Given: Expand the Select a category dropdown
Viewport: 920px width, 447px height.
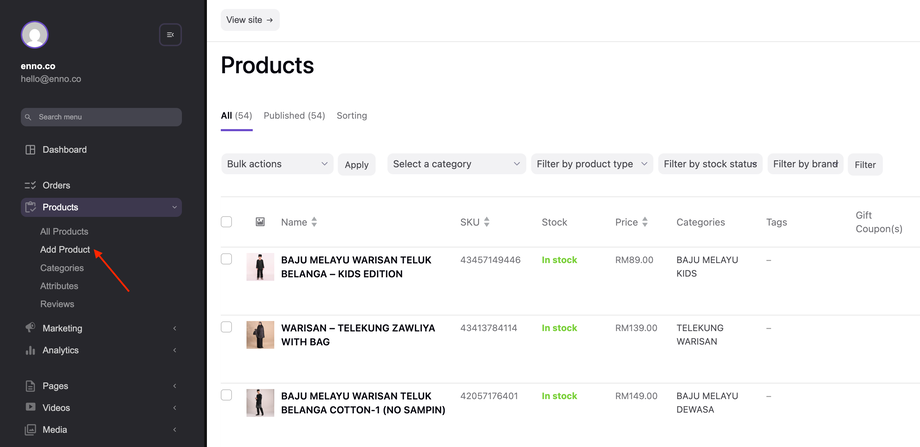Looking at the screenshot, I should (x=456, y=164).
